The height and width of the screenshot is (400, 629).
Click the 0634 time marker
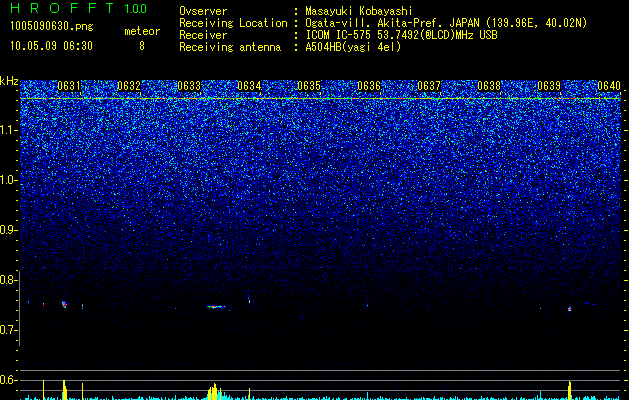pos(249,86)
